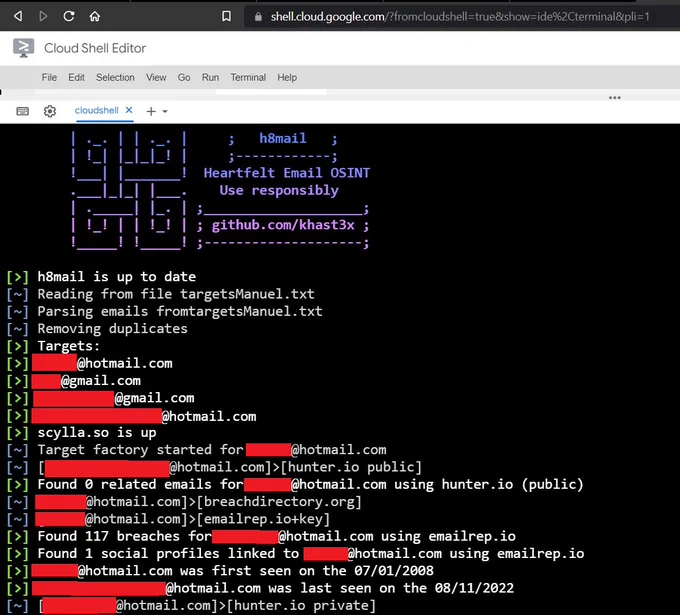Click the 'h8mail' banner title
Image resolution: width=680 pixels, height=615 pixels.
point(283,138)
